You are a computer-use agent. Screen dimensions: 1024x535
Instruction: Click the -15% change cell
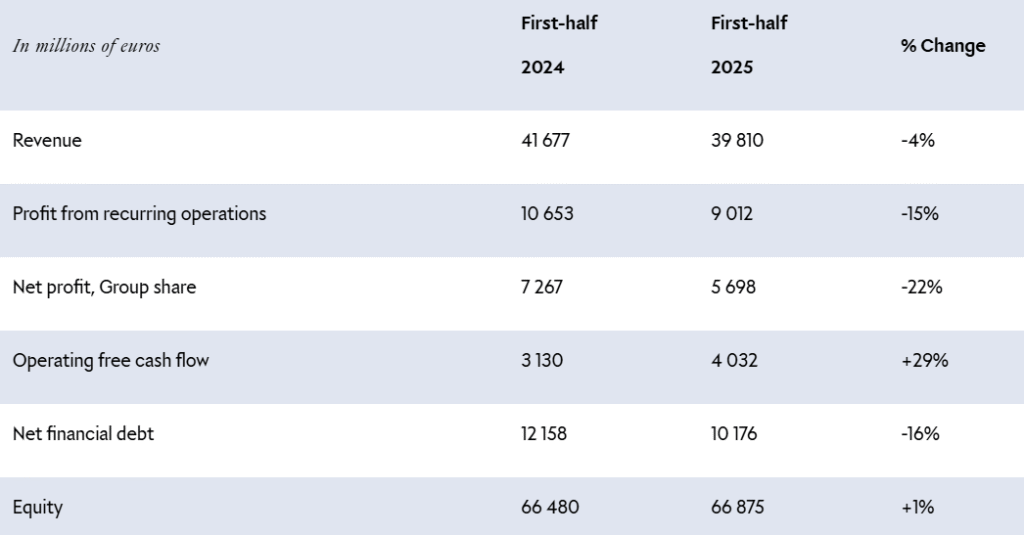(920, 214)
